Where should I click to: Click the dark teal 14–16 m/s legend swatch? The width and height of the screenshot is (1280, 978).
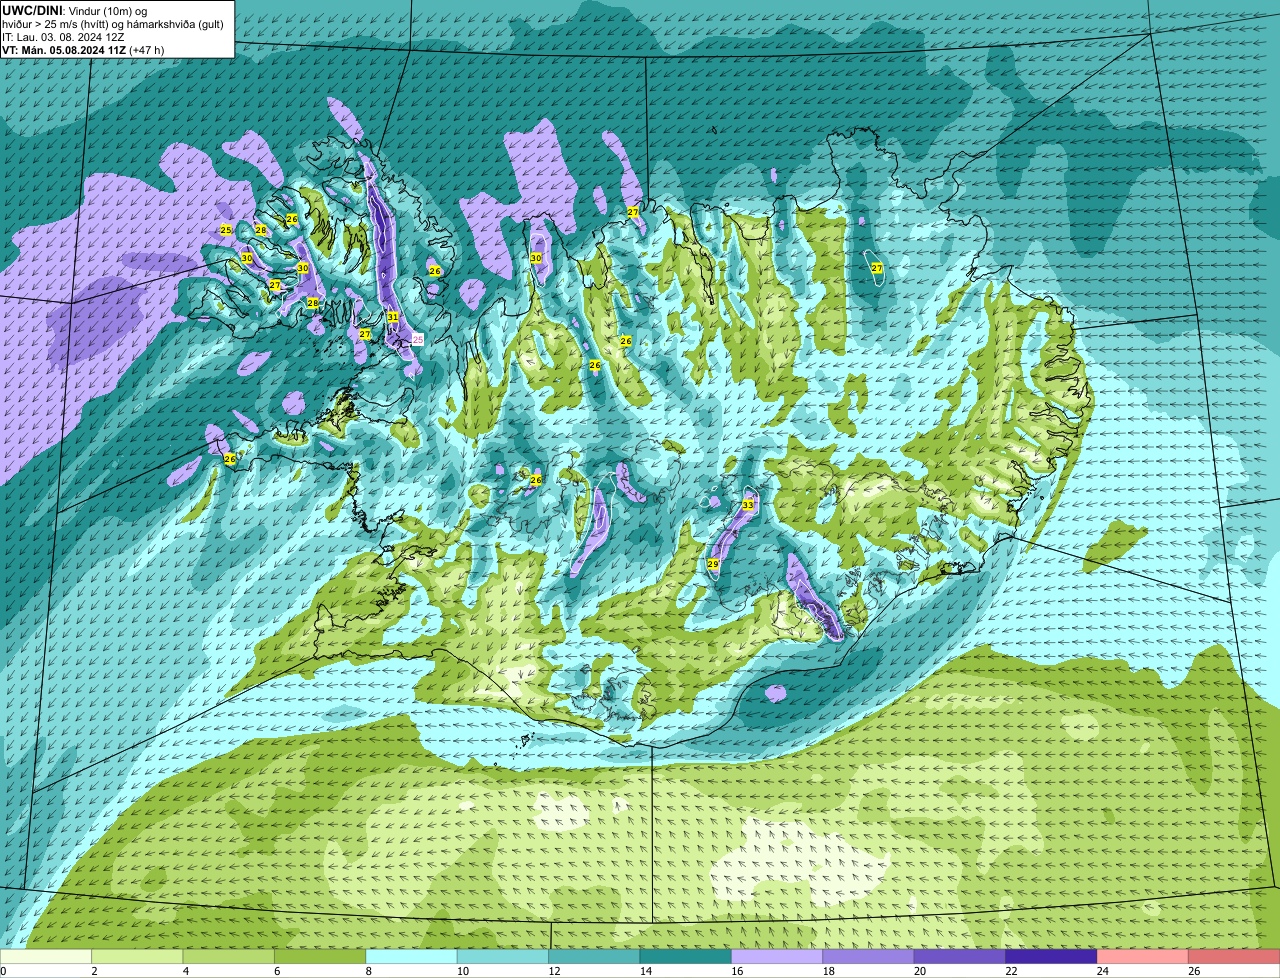(x=686, y=956)
